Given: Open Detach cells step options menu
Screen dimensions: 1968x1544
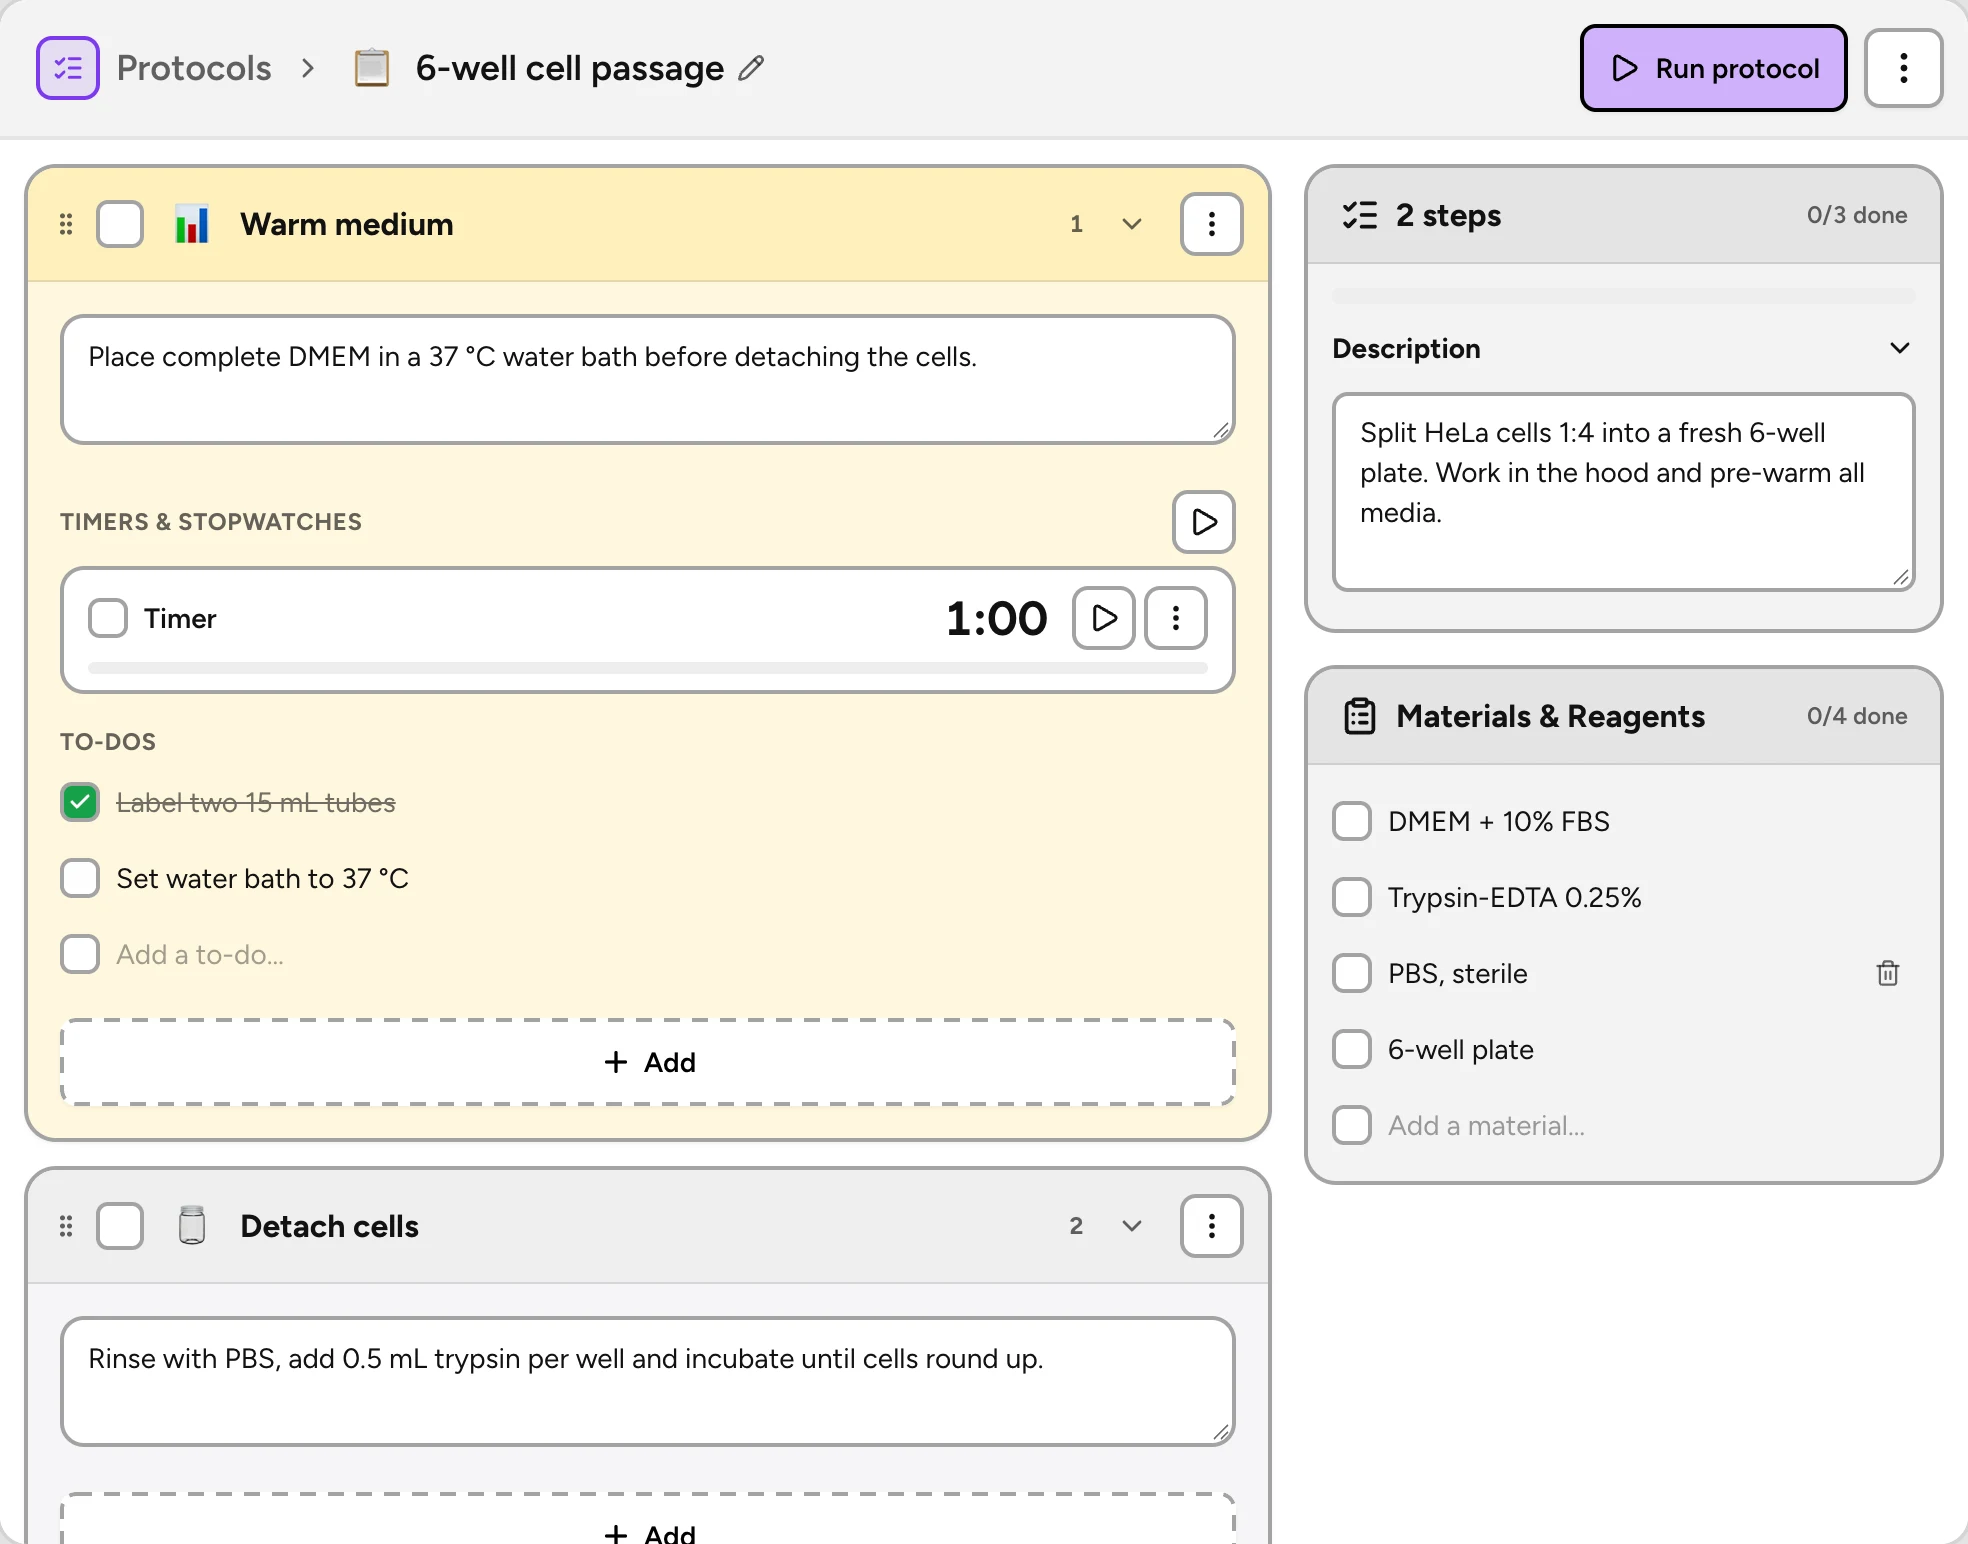Looking at the screenshot, I should [x=1211, y=1226].
